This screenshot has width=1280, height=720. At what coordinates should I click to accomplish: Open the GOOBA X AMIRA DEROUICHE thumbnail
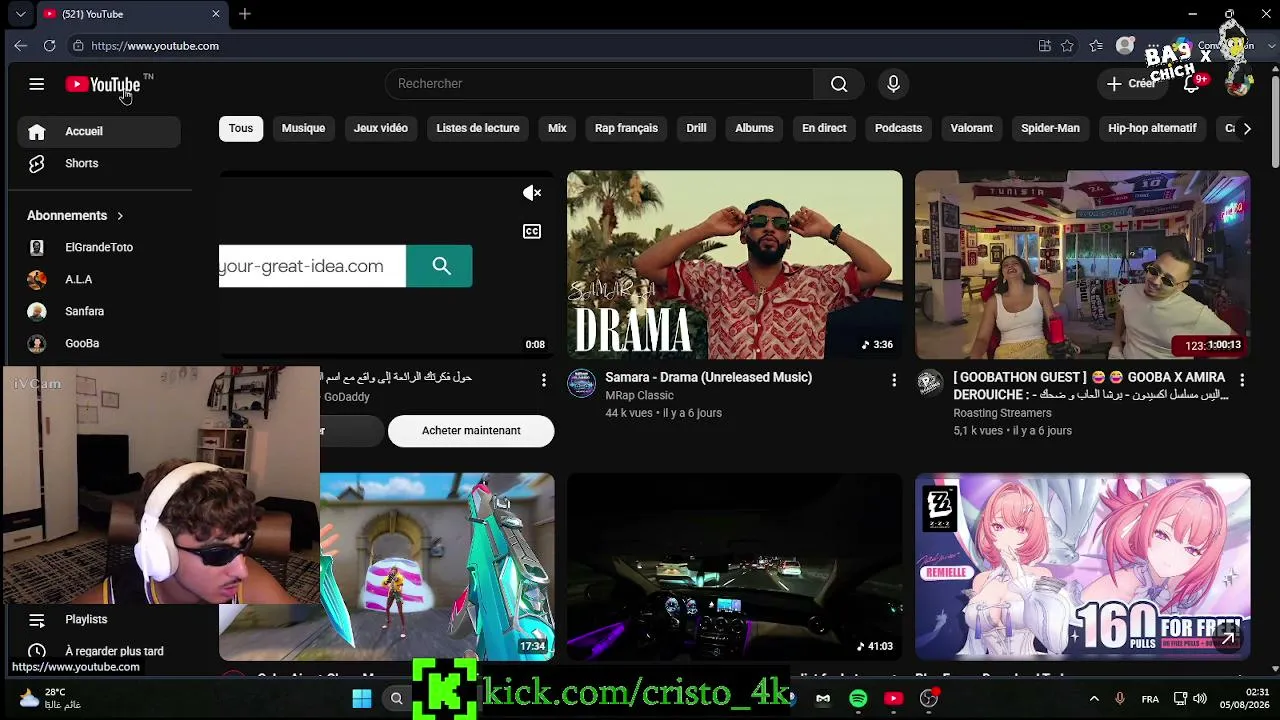(x=1083, y=265)
